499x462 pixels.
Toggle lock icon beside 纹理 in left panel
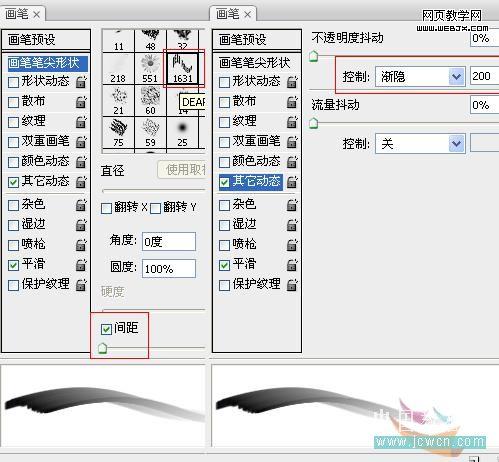click(81, 122)
